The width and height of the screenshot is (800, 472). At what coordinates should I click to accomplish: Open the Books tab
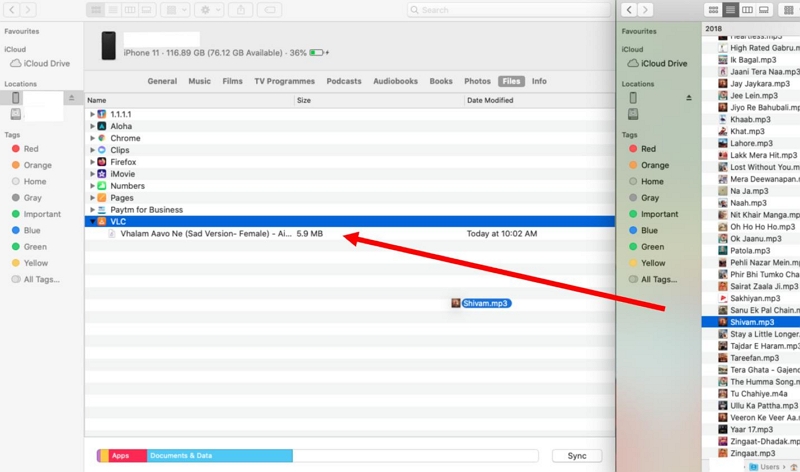[441, 81]
